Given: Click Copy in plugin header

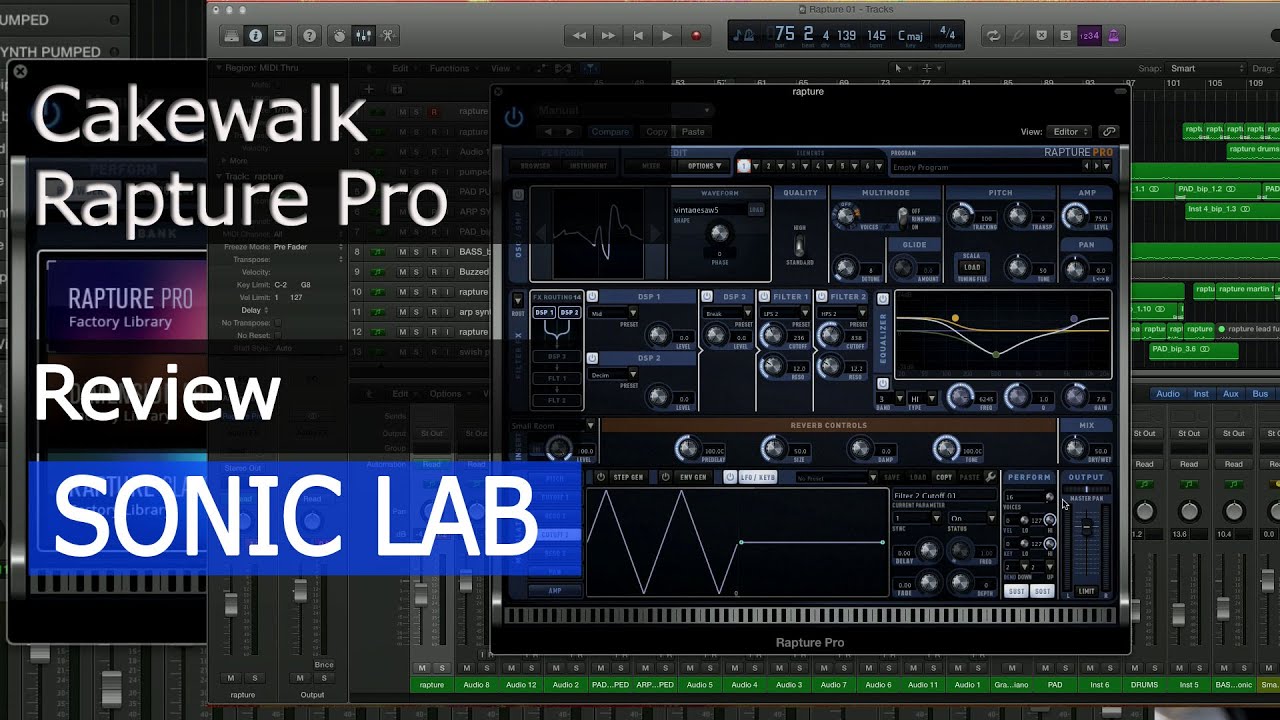Looking at the screenshot, I should (657, 132).
